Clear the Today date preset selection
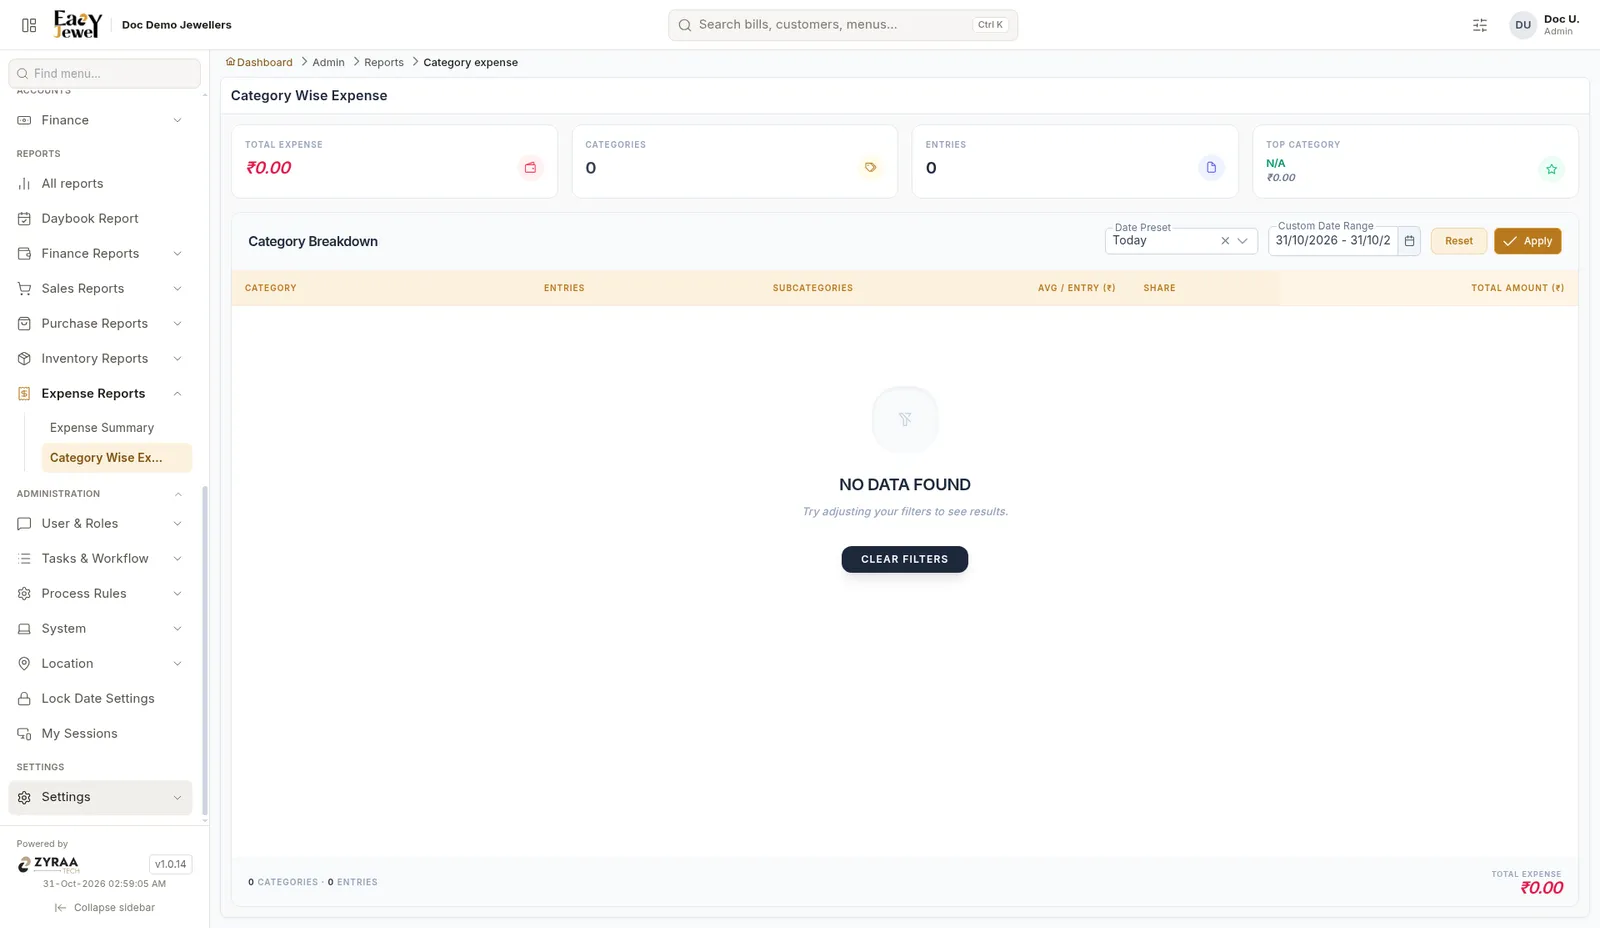 pos(1225,241)
